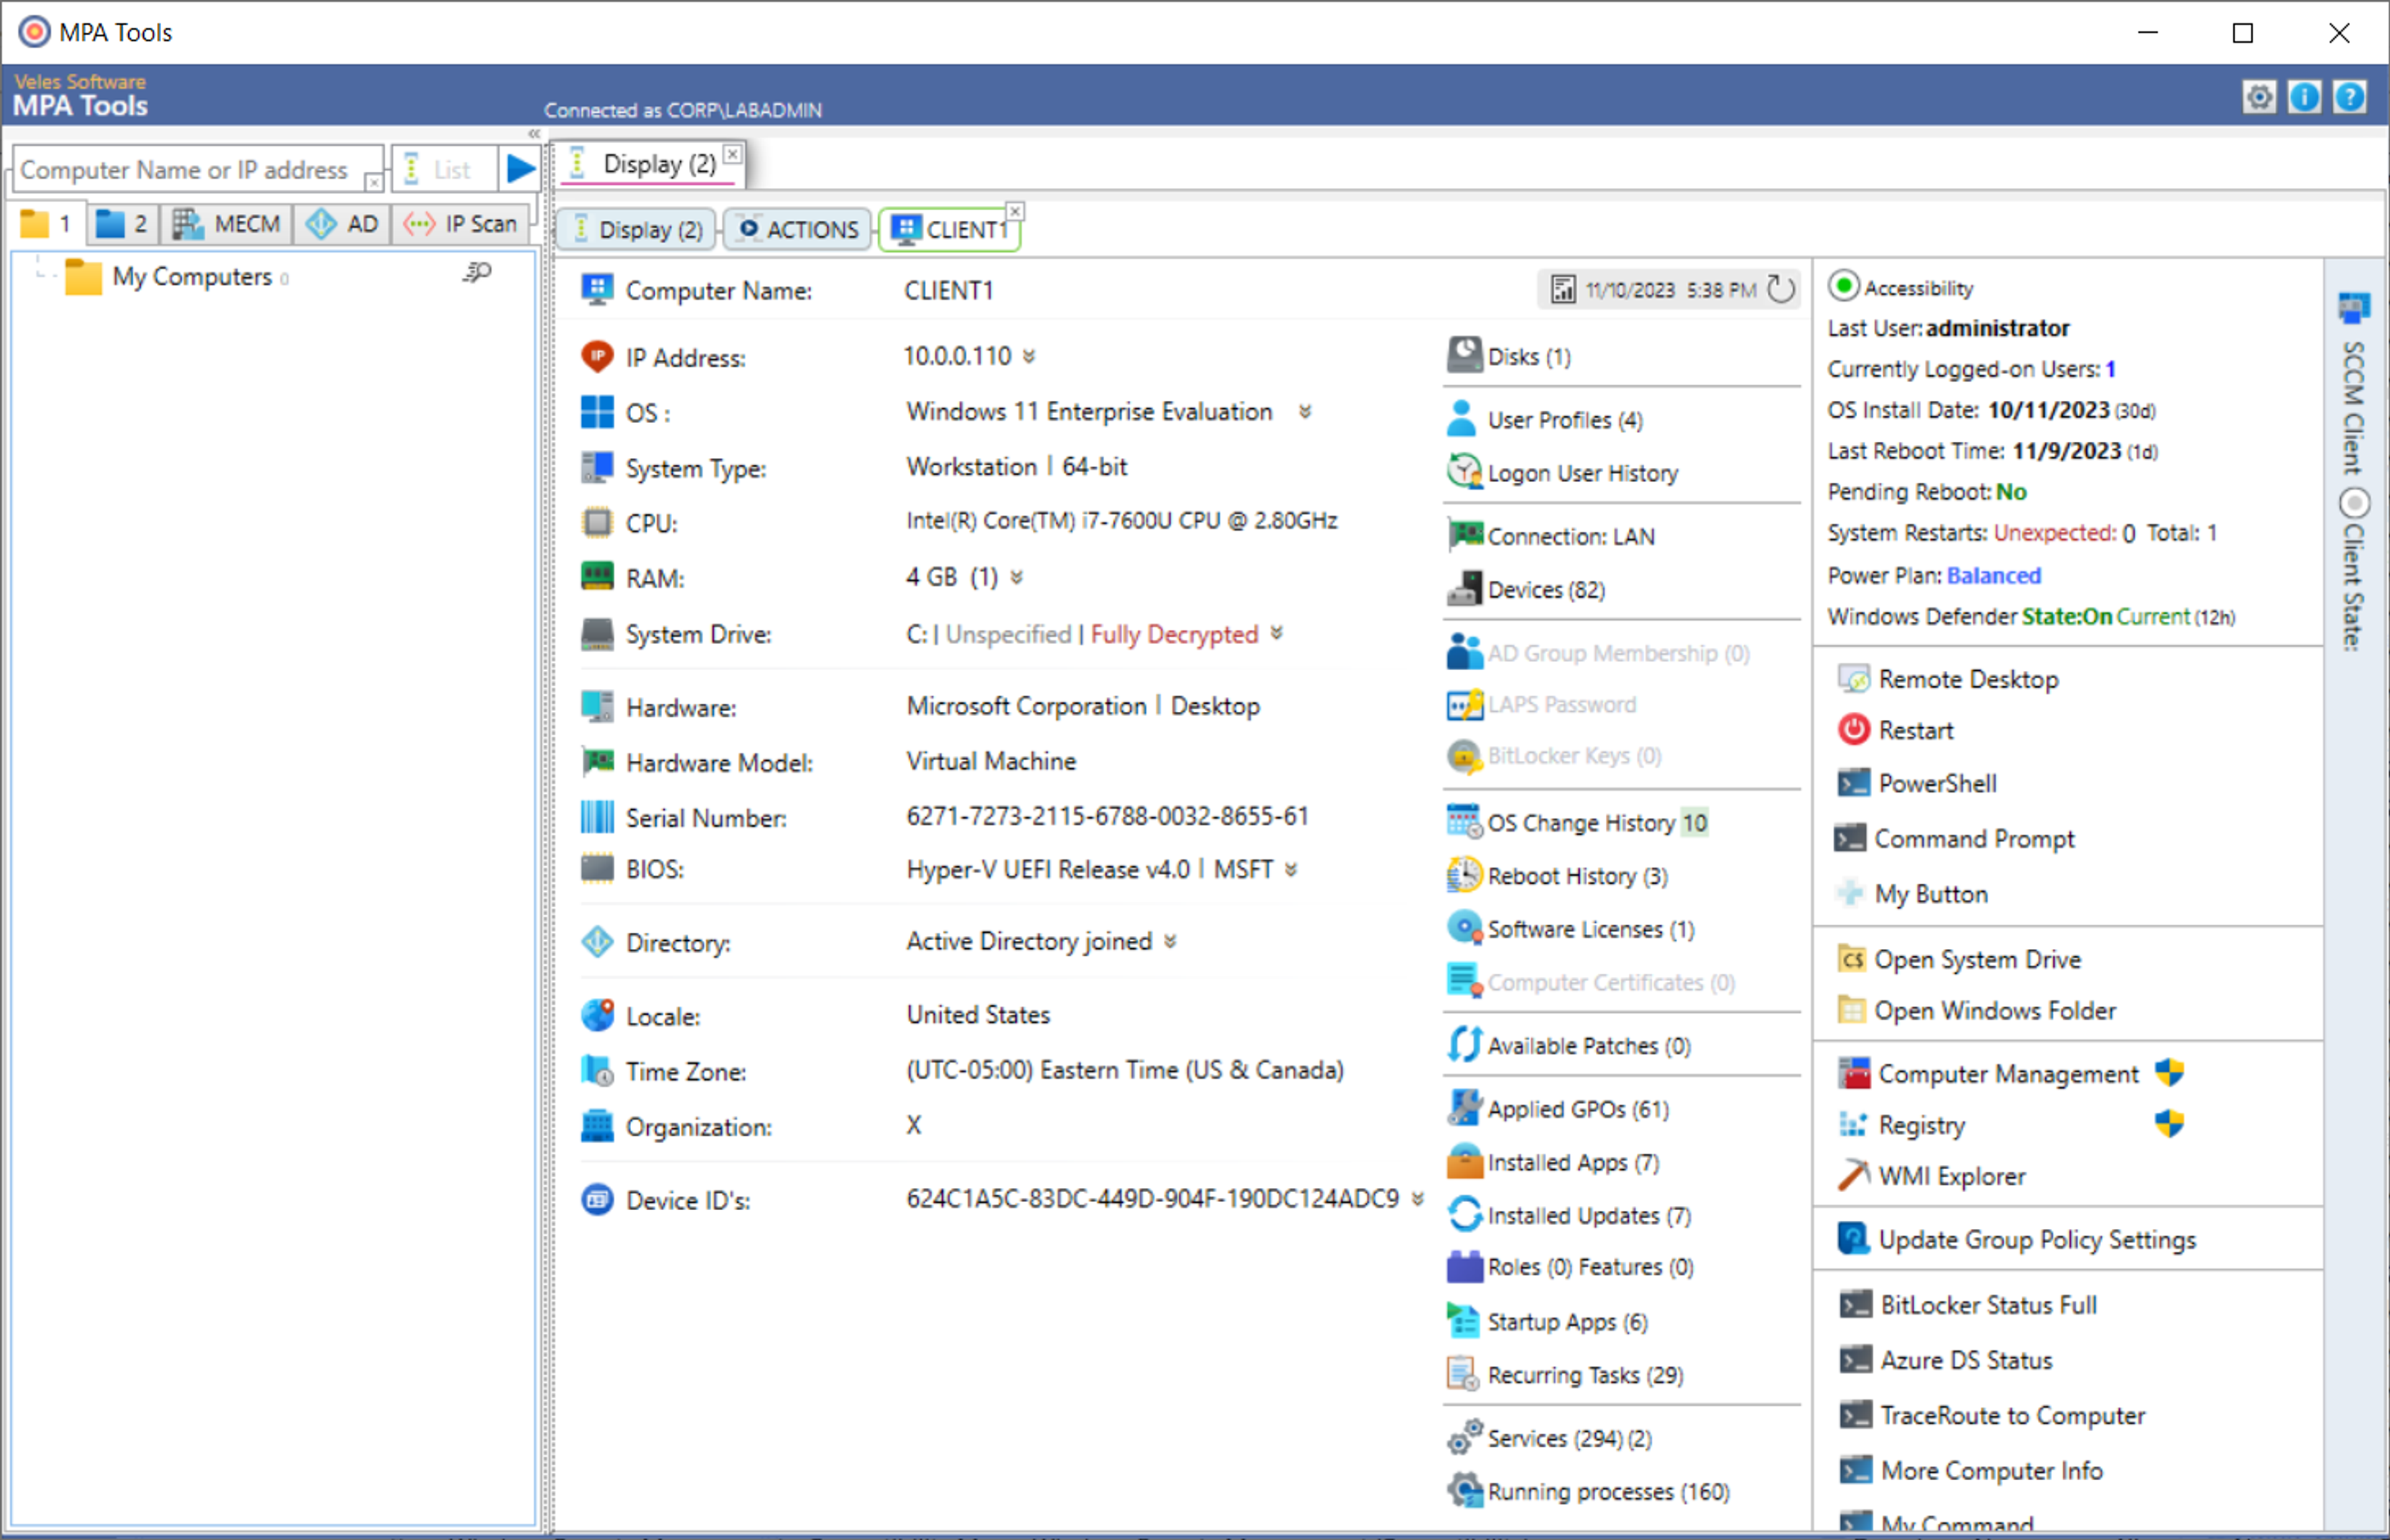Launch Remote Desktop

click(1948, 679)
